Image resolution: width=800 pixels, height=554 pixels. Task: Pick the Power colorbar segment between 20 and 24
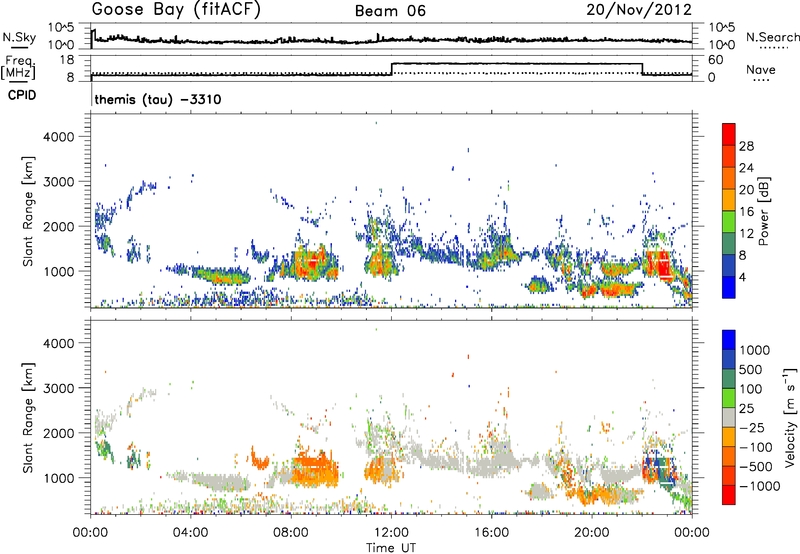(x=729, y=178)
